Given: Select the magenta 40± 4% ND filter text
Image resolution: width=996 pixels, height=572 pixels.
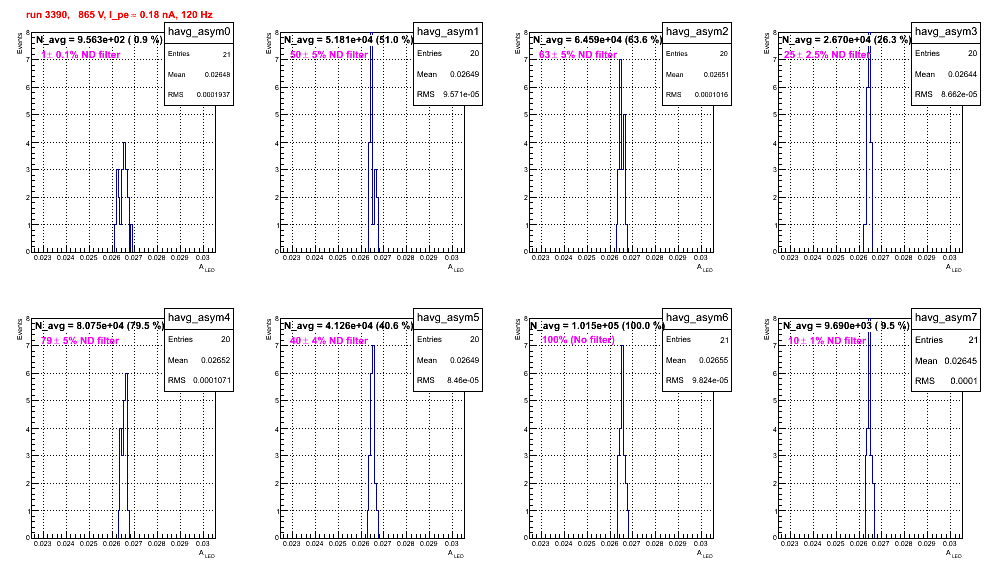Looking at the screenshot, I should [x=329, y=341].
